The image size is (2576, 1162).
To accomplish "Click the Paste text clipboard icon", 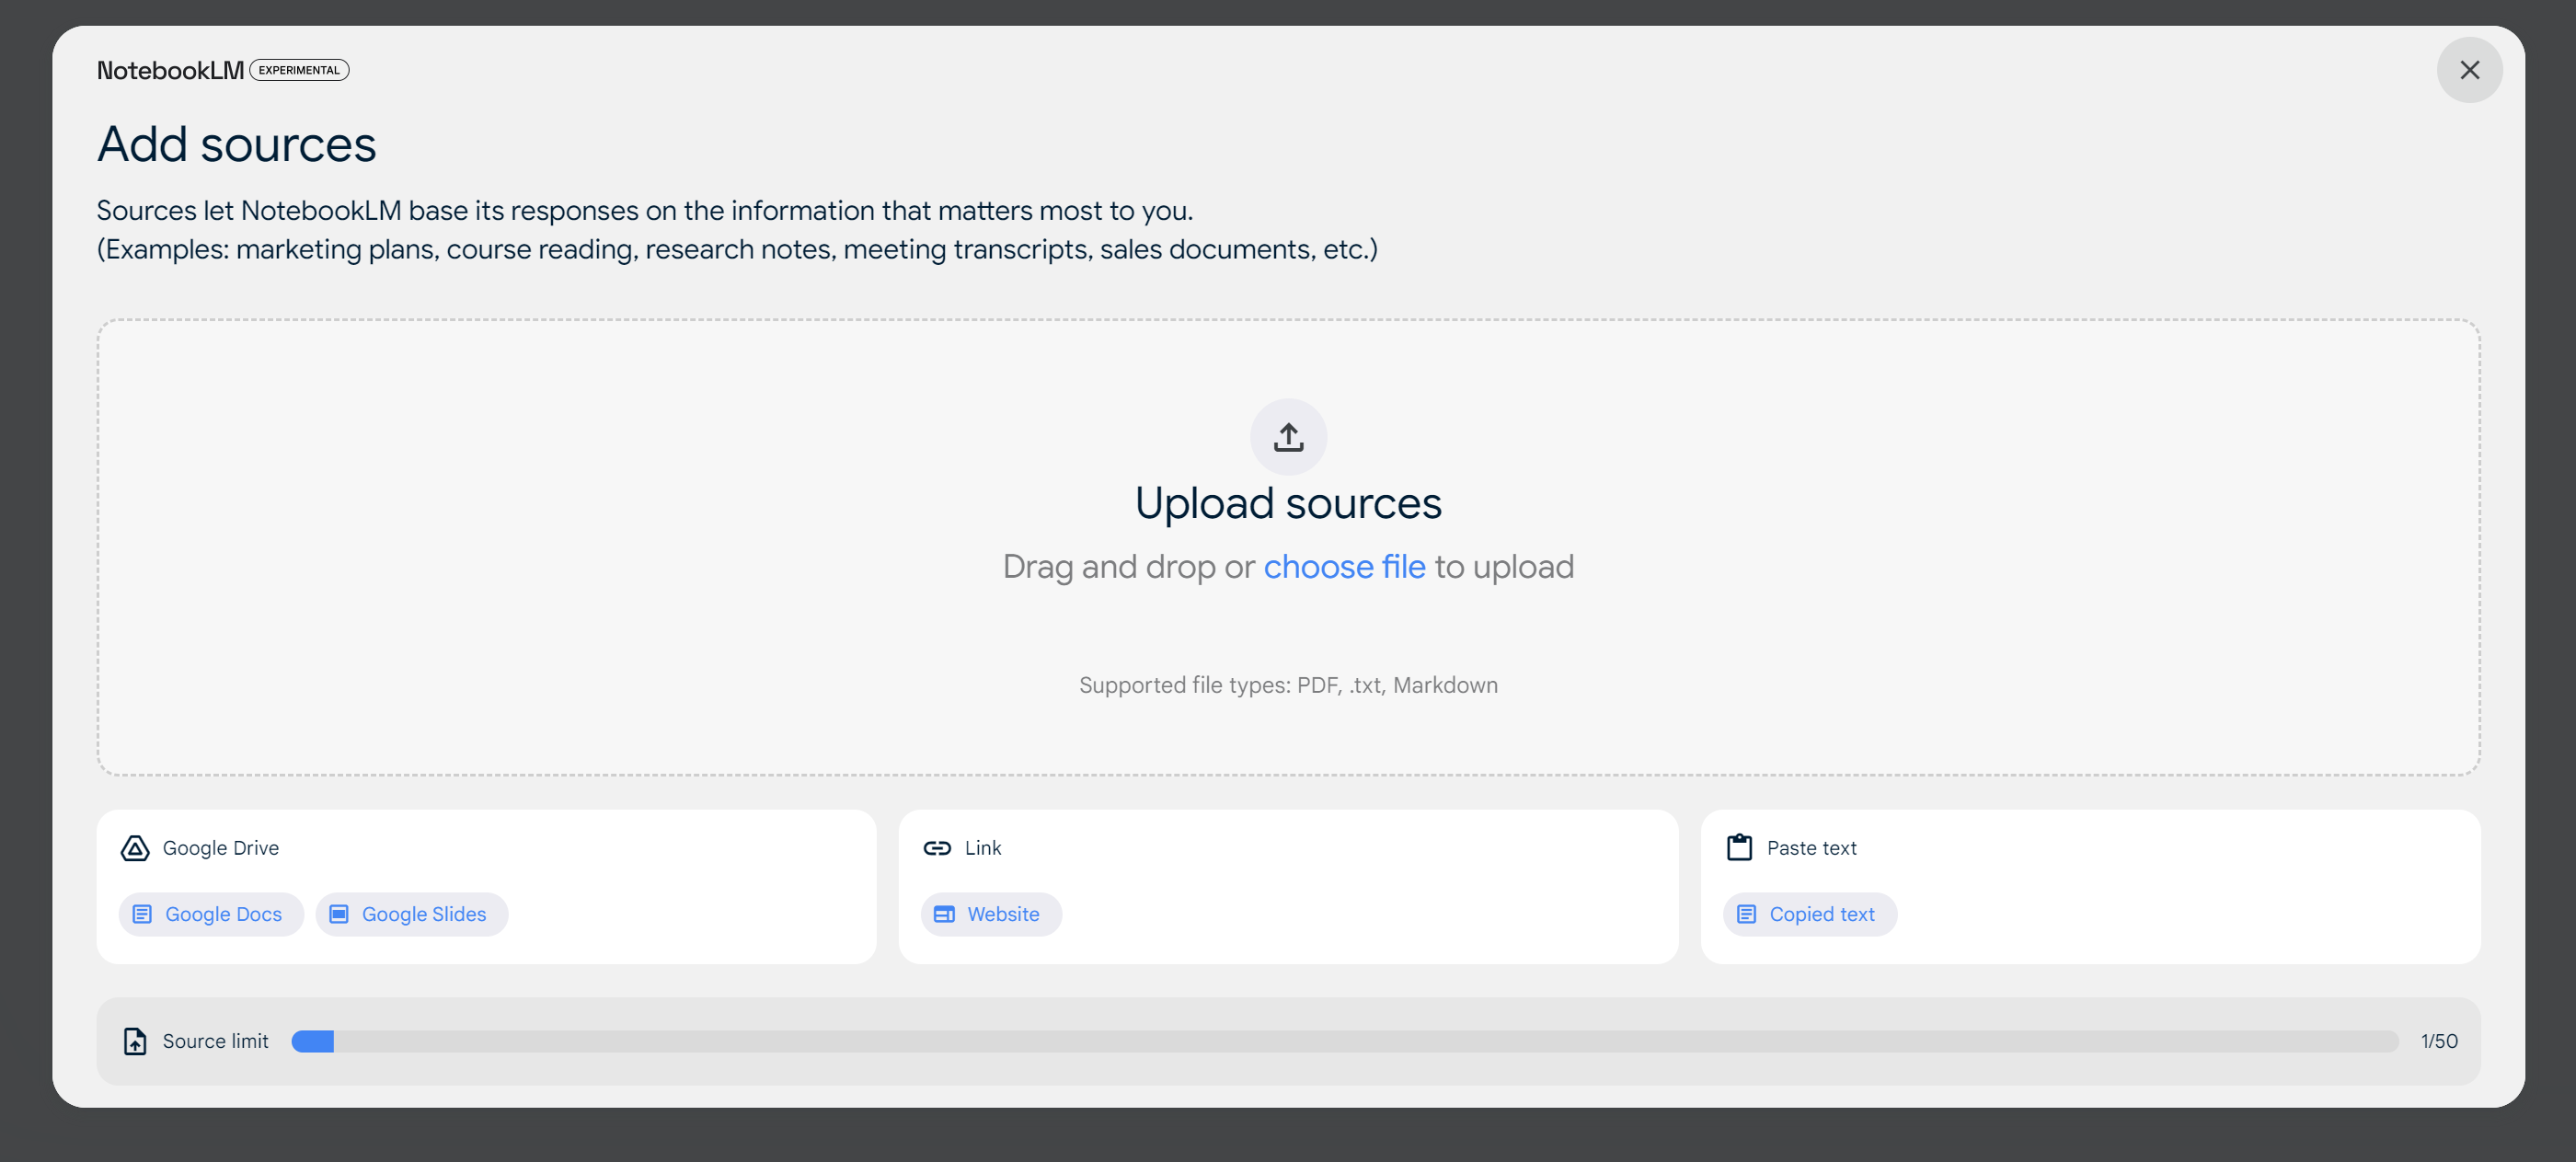I will (x=1740, y=848).
